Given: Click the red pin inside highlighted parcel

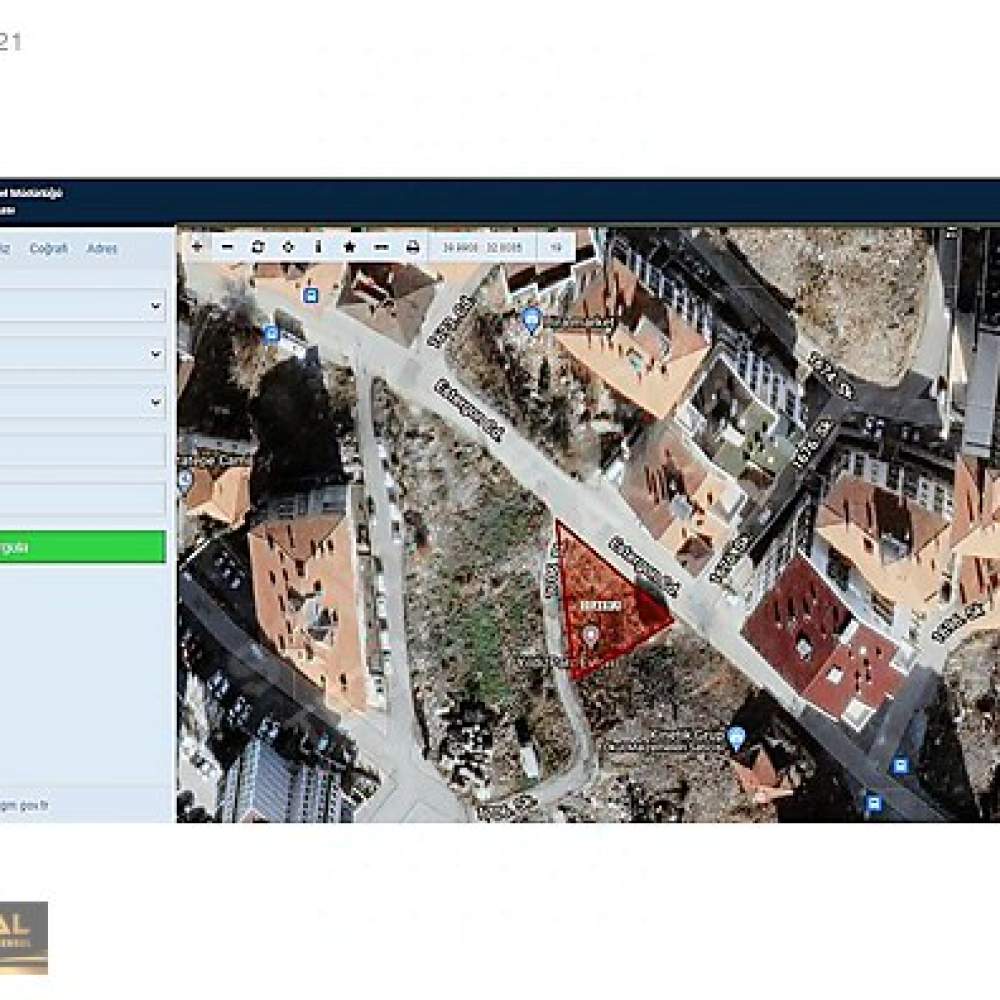Looking at the screenshot, I should (591, 636).
